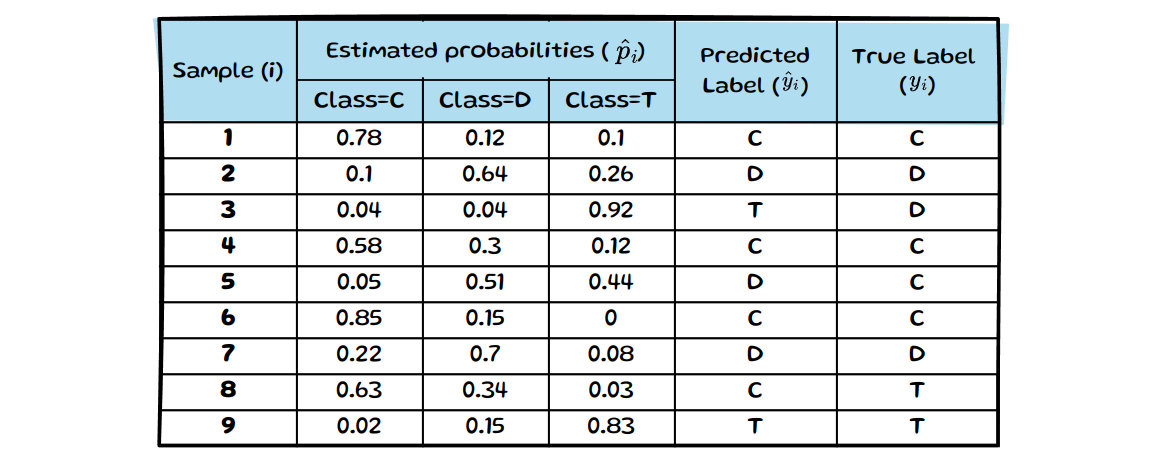Select the 0.78 probability cell

click(x=360, y=138)
